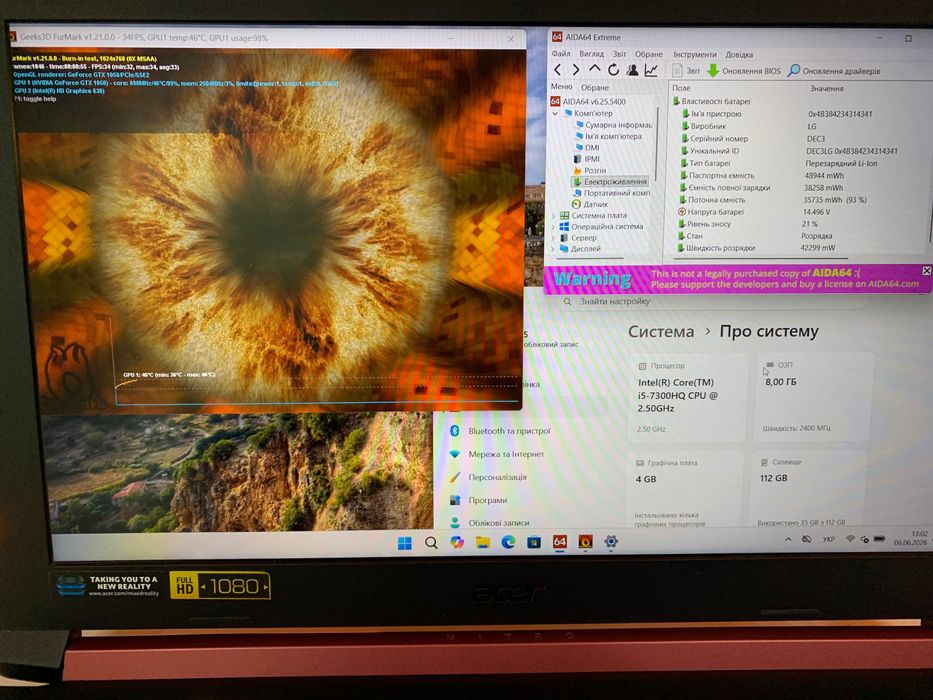Expand the Дисплей tree node
The image size is (933, 700).
pyautogui.click(x=553, y=249)
